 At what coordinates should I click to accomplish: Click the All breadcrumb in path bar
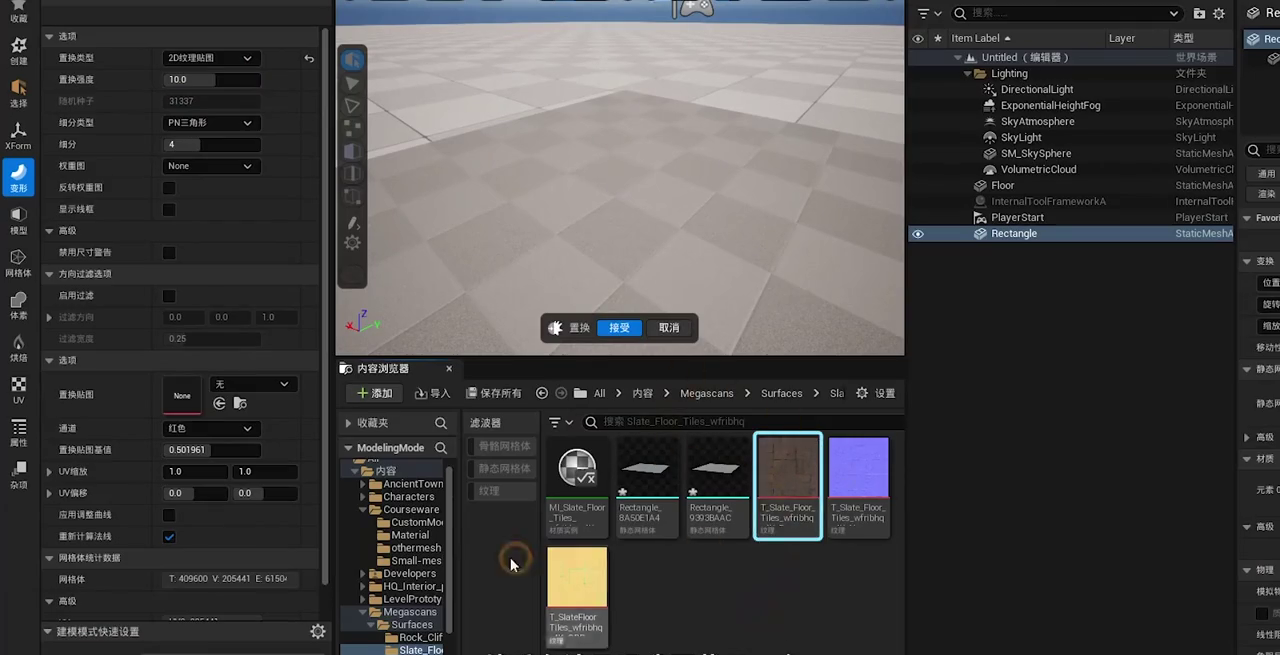click(x=599, y=393)
